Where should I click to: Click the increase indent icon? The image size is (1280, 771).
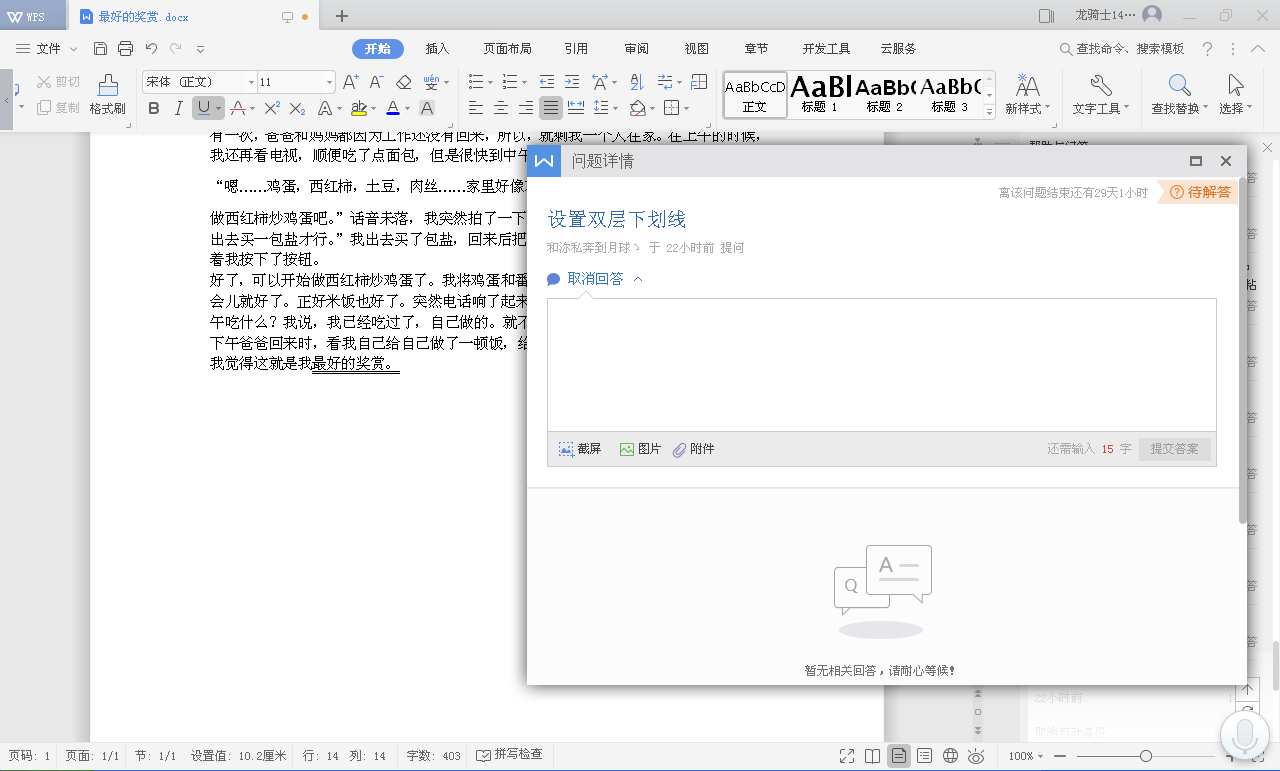[572, 82]
